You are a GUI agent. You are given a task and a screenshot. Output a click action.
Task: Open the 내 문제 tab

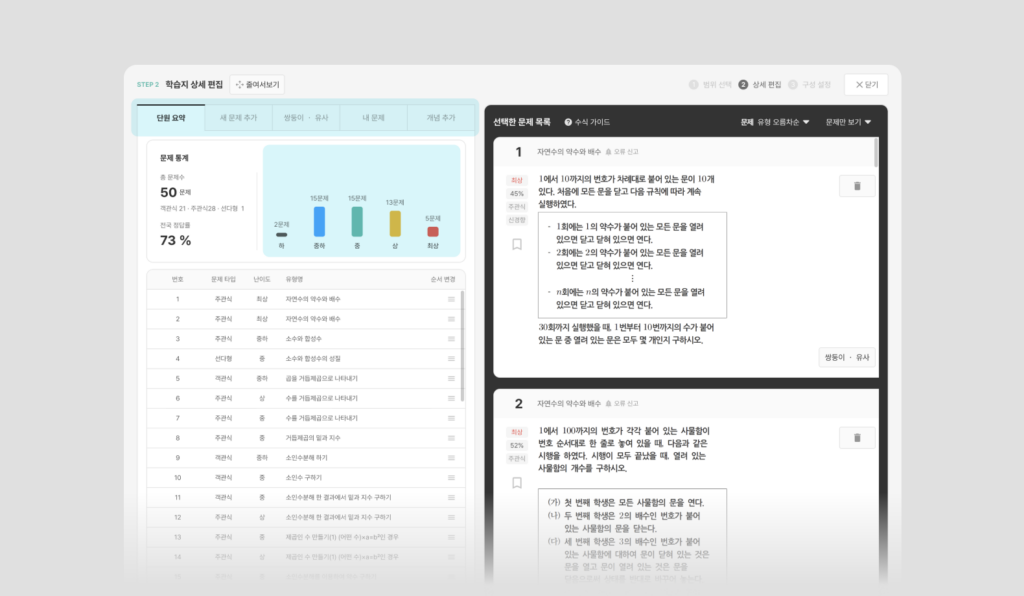click(x=374, y=118)
